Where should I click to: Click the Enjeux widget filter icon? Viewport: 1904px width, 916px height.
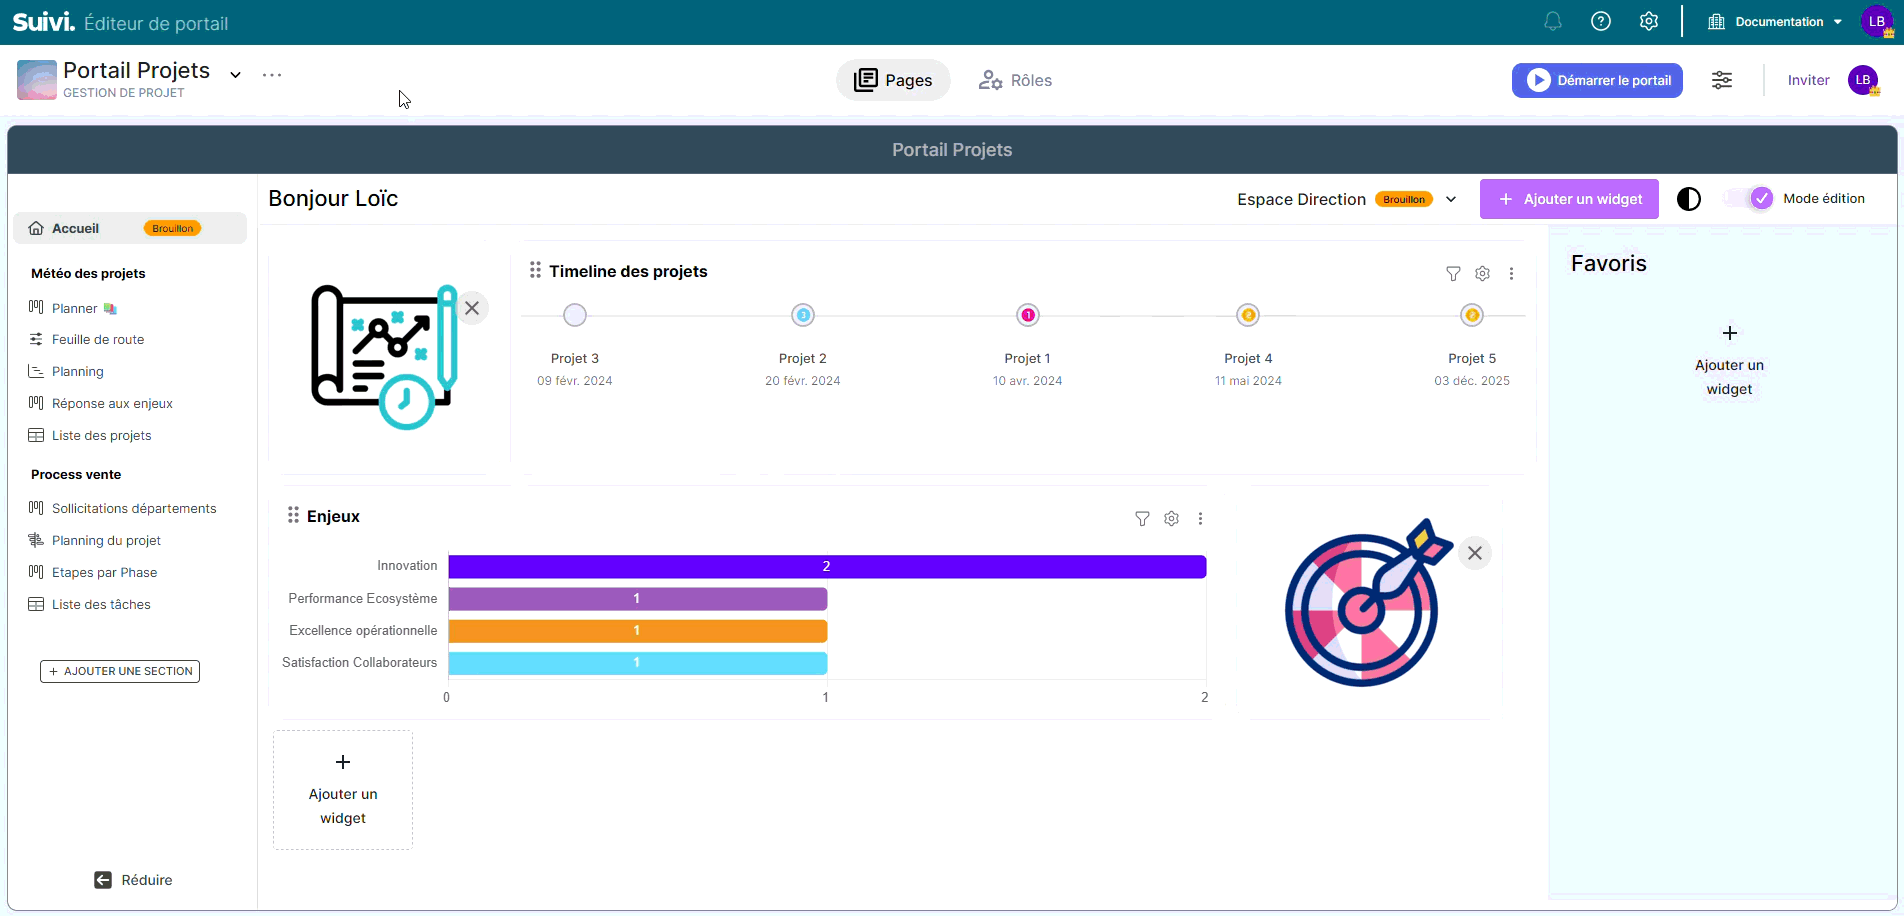pyautogui.click(x=1142, y=518)
